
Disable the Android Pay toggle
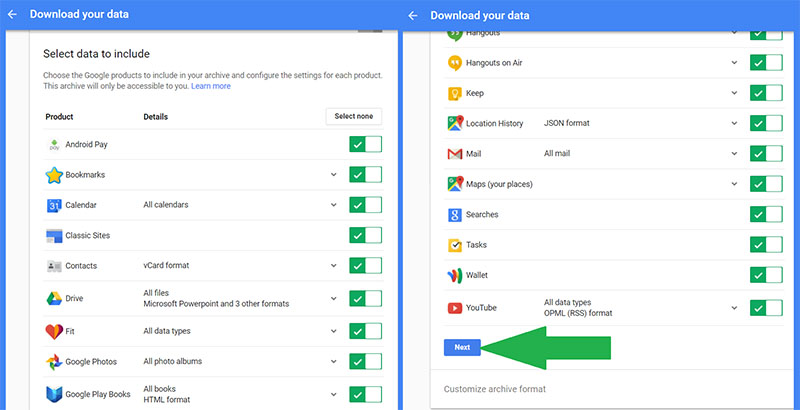[365, 144]
